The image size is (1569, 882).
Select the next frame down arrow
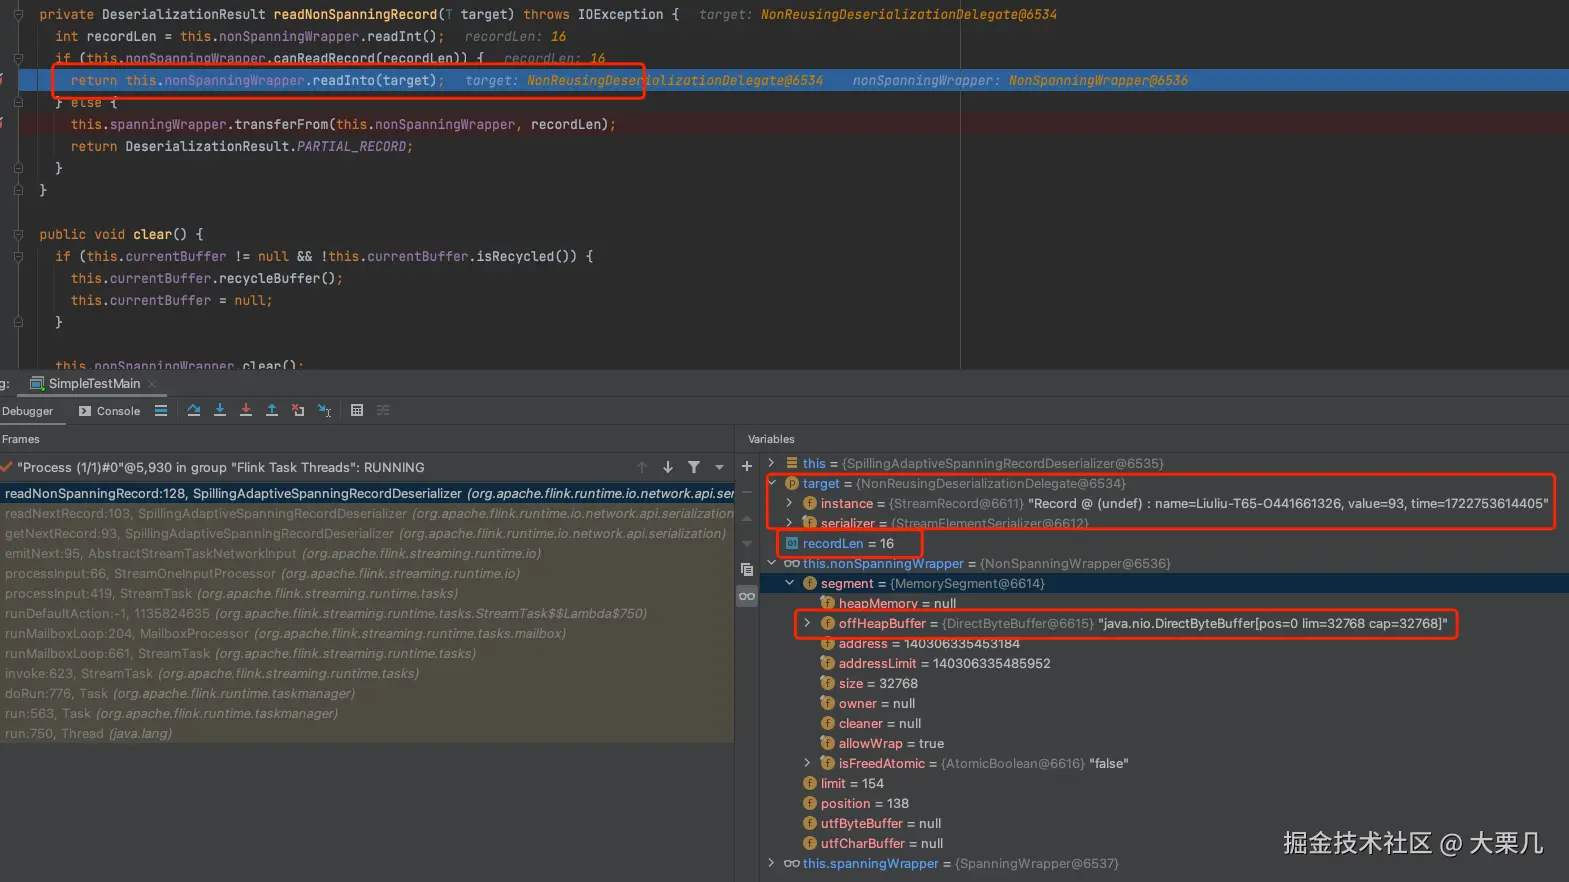[x=668, y=467]
